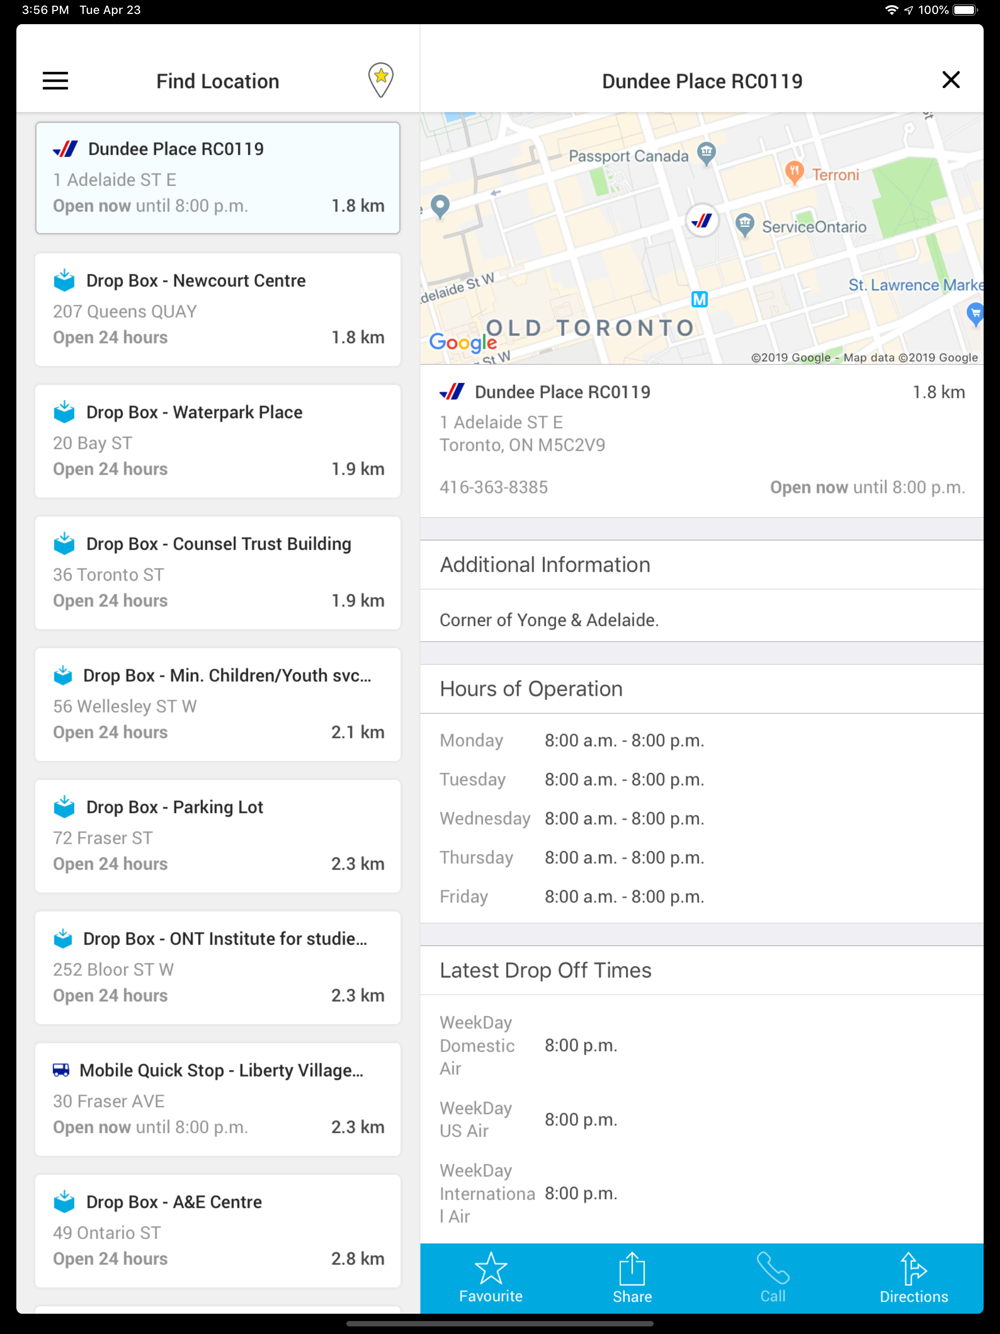
Task: Tap the 3:56 PM clock in the status bar
Action: pos(45,10)
